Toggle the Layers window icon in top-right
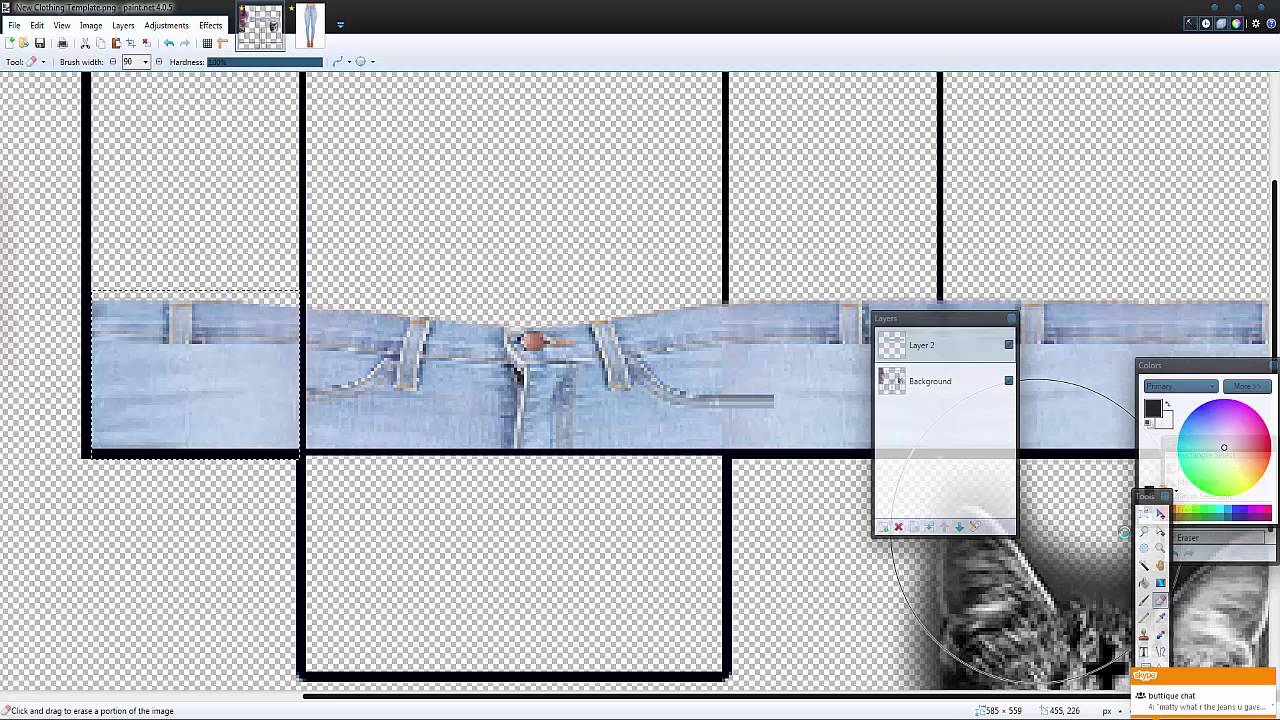 point(1221,24)
